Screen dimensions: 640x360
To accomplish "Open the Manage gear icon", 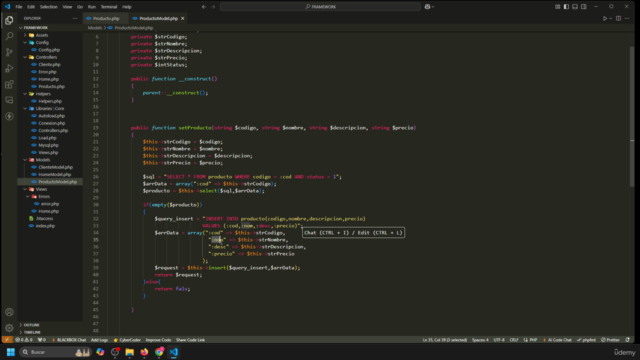I will (9, 328).
